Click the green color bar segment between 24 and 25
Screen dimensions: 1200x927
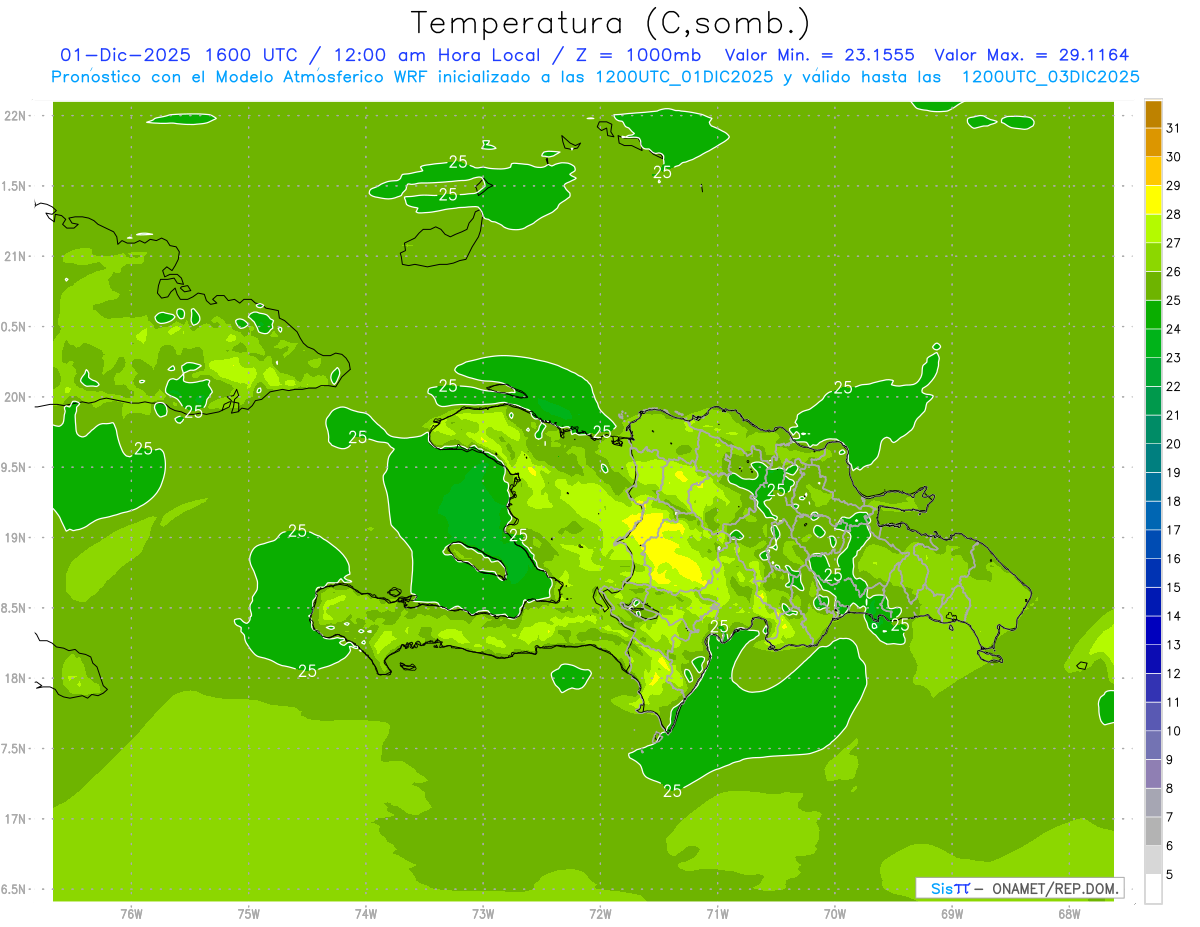[x=1153, y=315]
